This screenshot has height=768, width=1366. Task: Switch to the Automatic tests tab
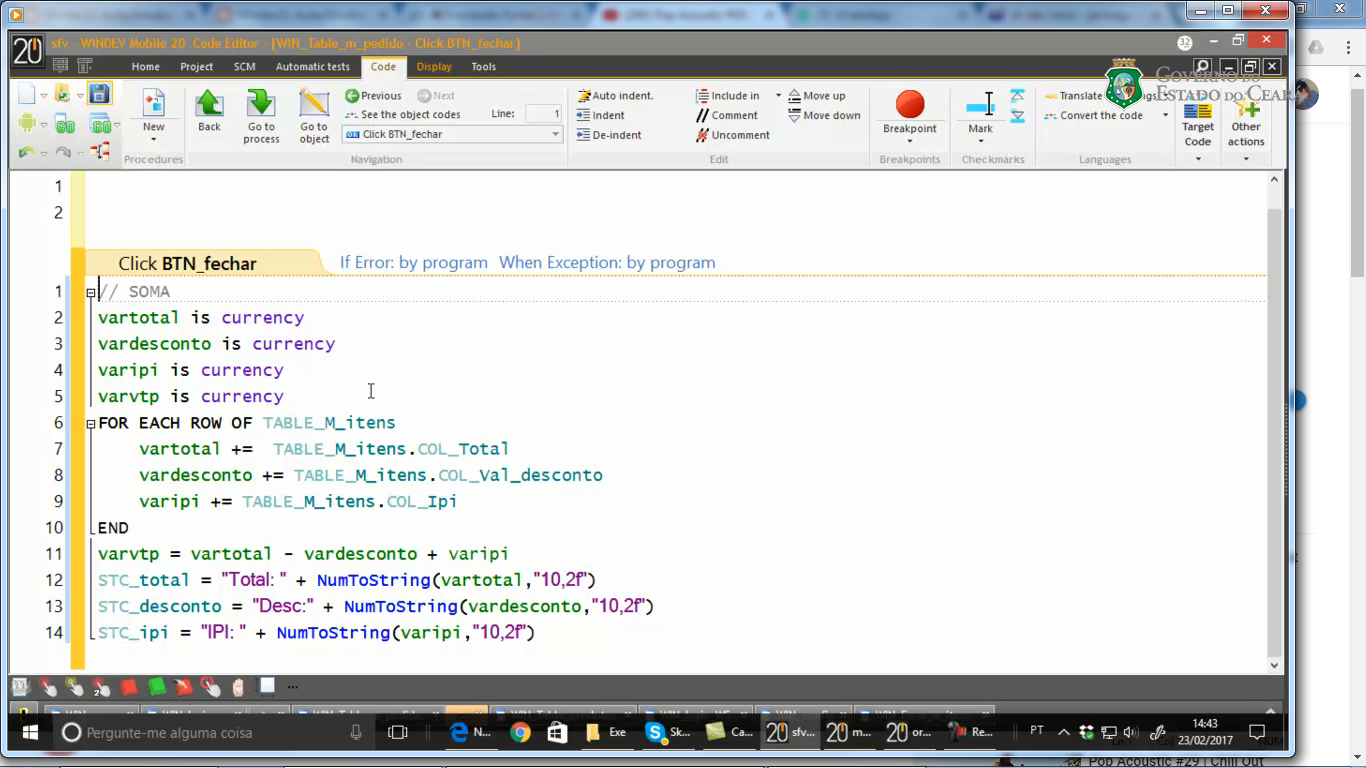pos(312,67)
